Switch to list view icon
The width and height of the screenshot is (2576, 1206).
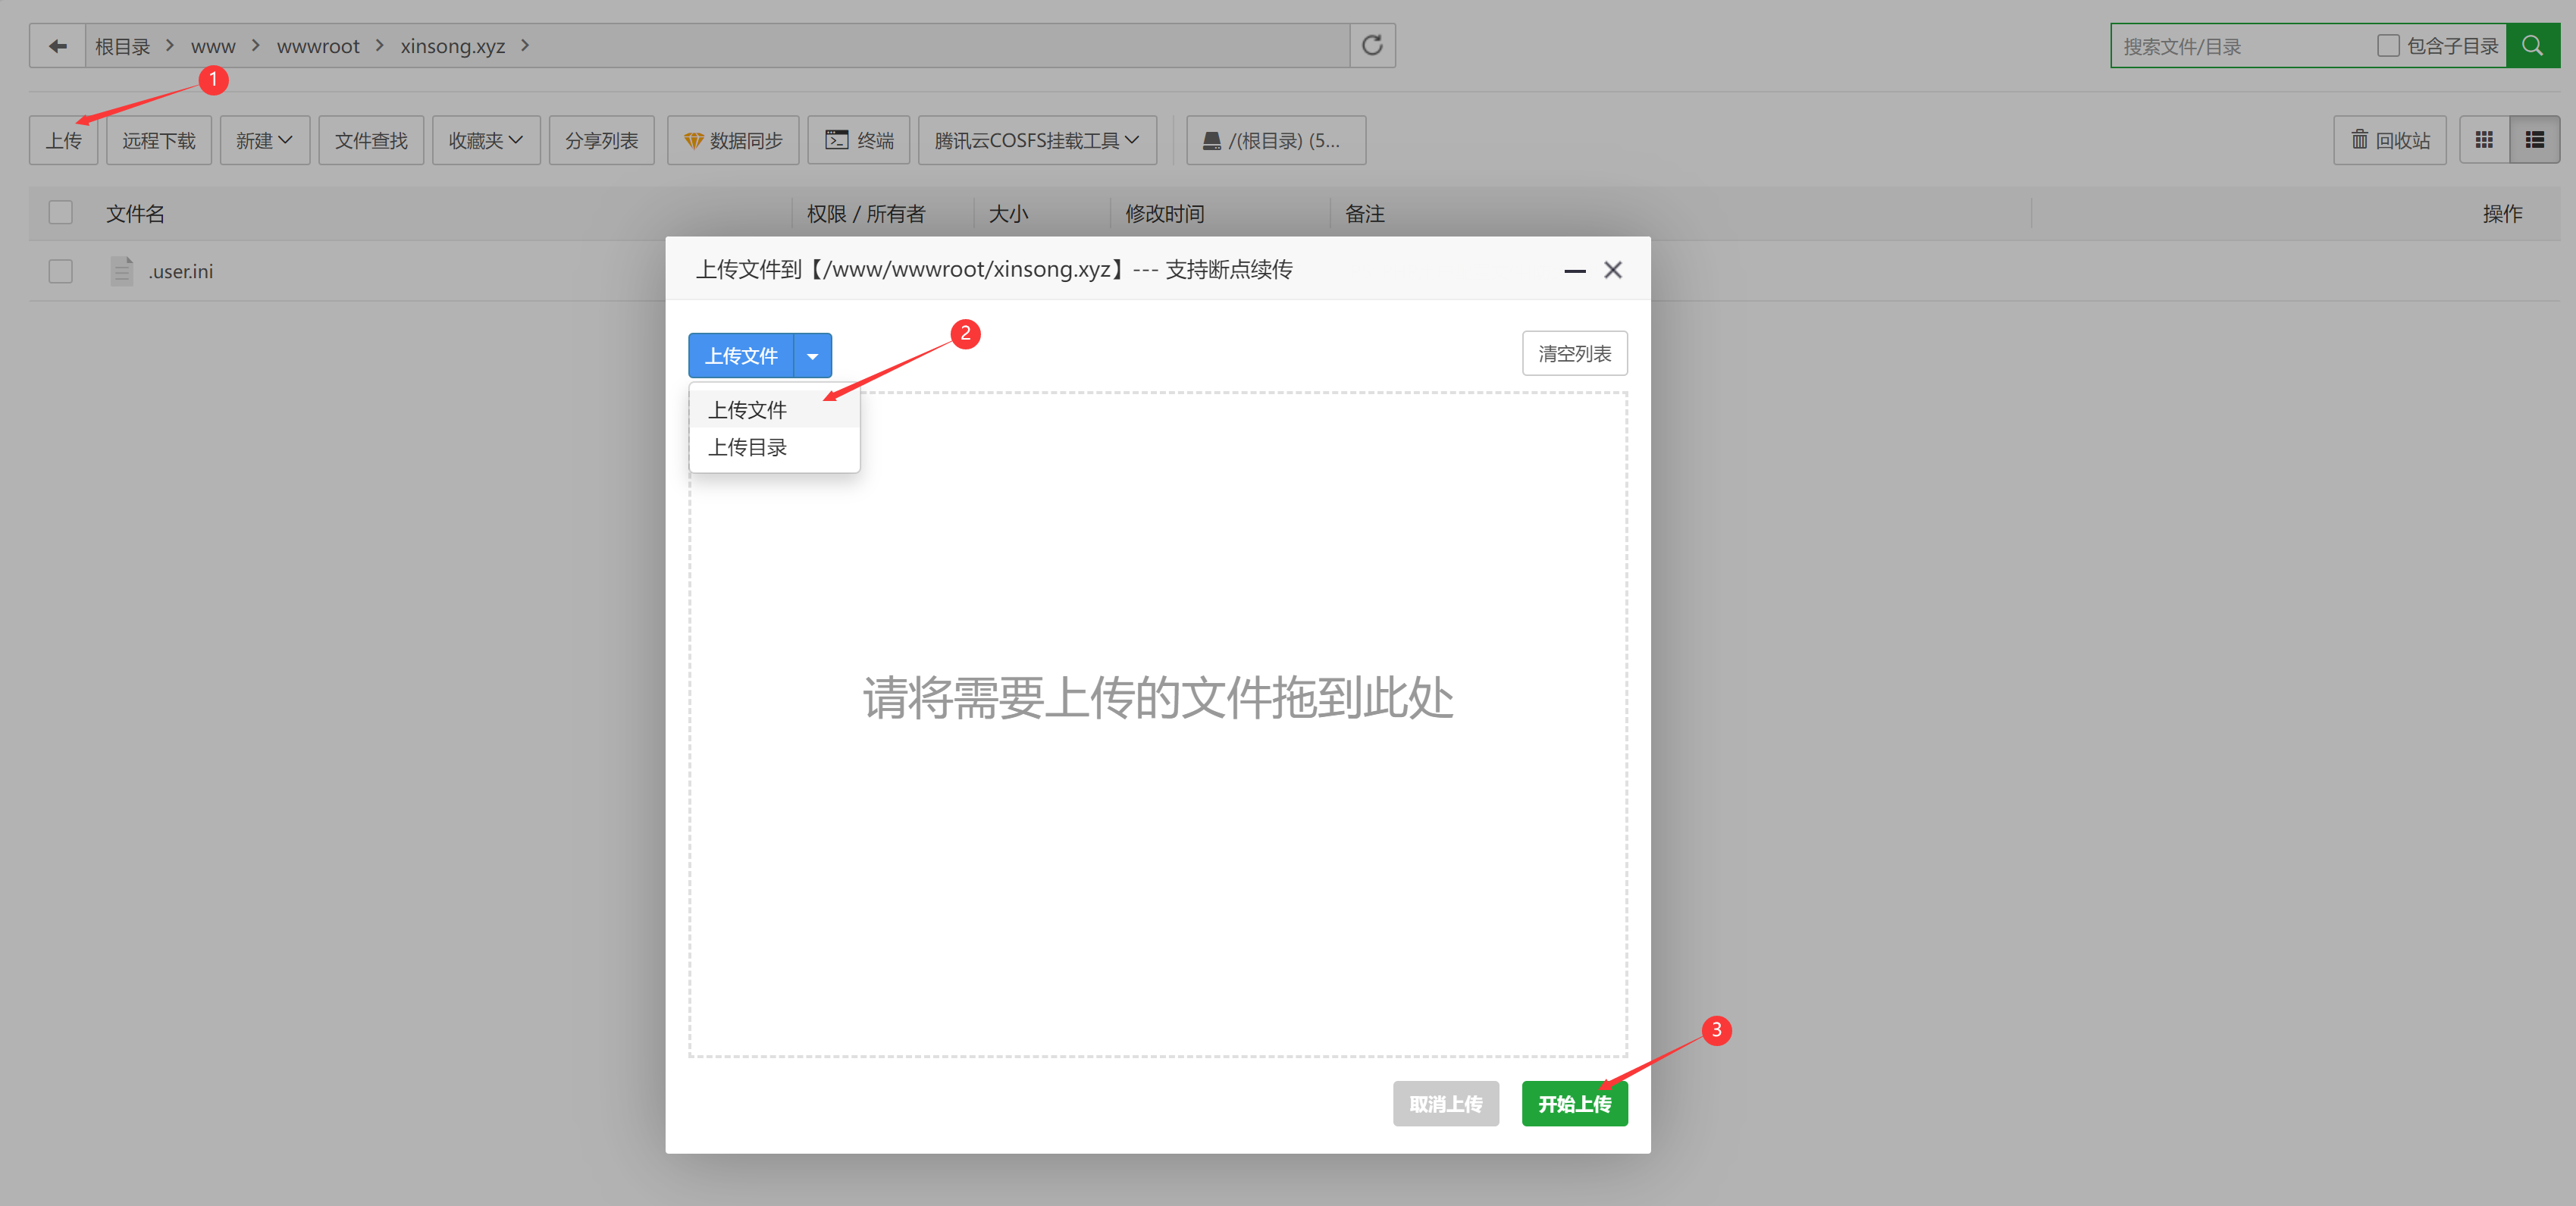(x=2534, y=140)
